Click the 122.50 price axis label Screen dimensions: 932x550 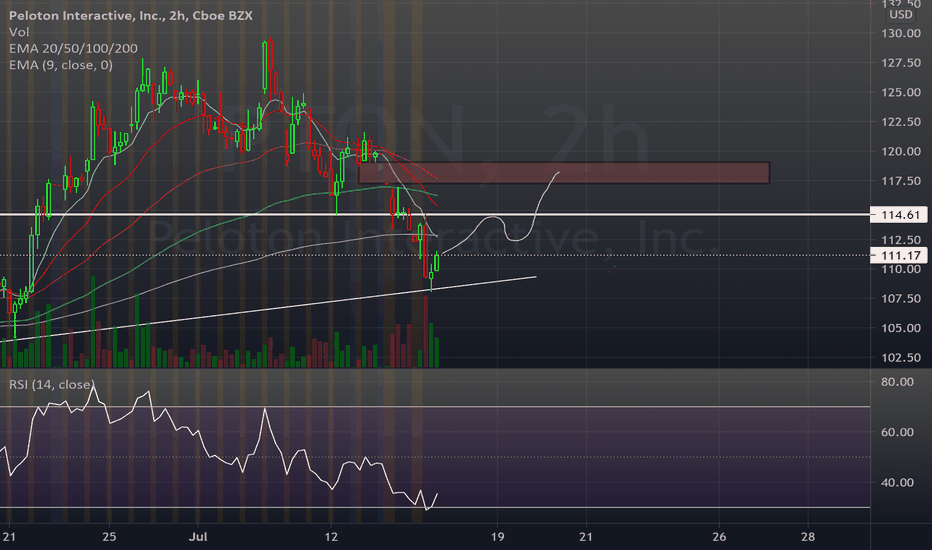coord(900,122)
